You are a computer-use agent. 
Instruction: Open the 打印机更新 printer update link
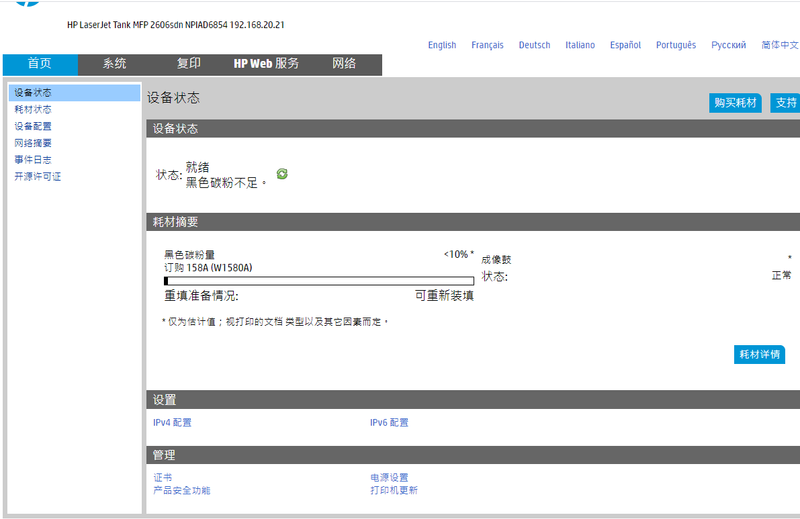tap(394, 491)
